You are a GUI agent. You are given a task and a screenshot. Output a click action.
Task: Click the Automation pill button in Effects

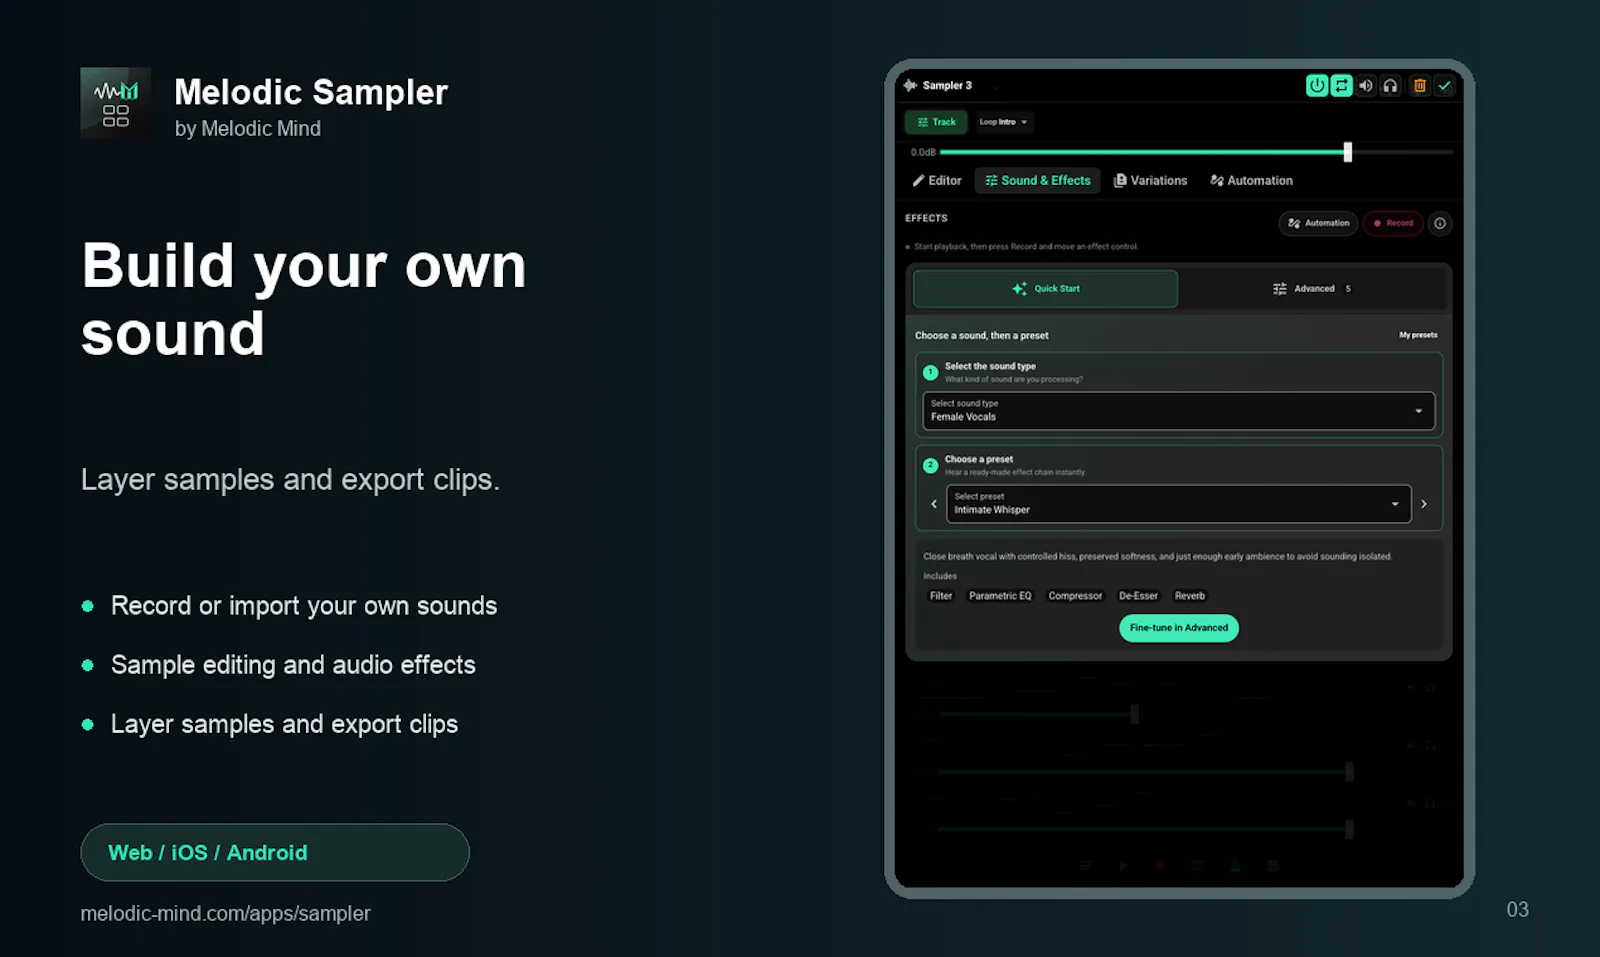[1318, 223]
